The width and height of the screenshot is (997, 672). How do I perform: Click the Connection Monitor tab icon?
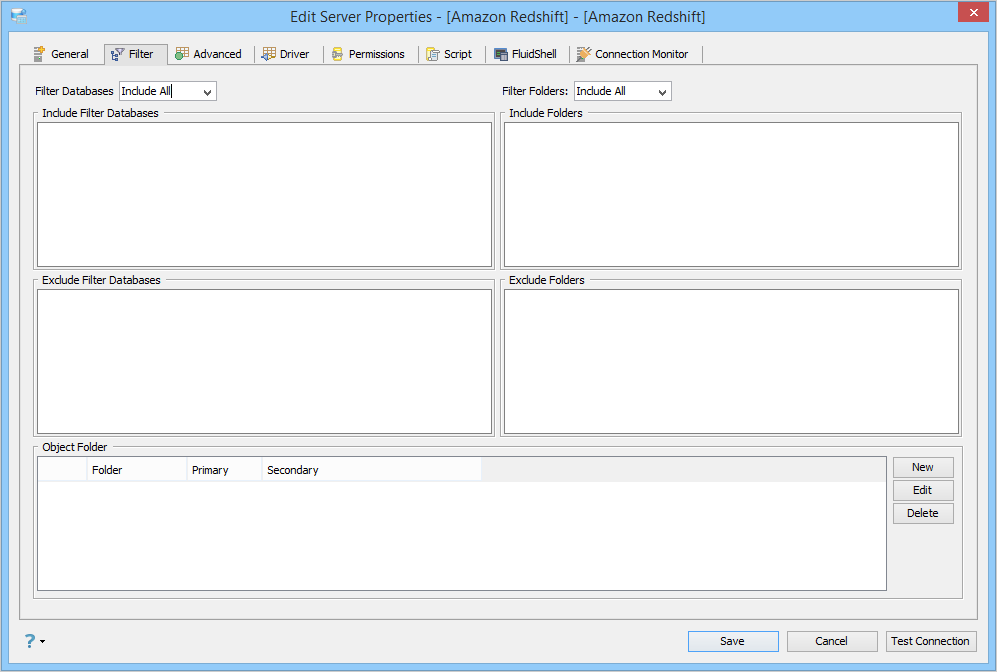click(584, 54)
